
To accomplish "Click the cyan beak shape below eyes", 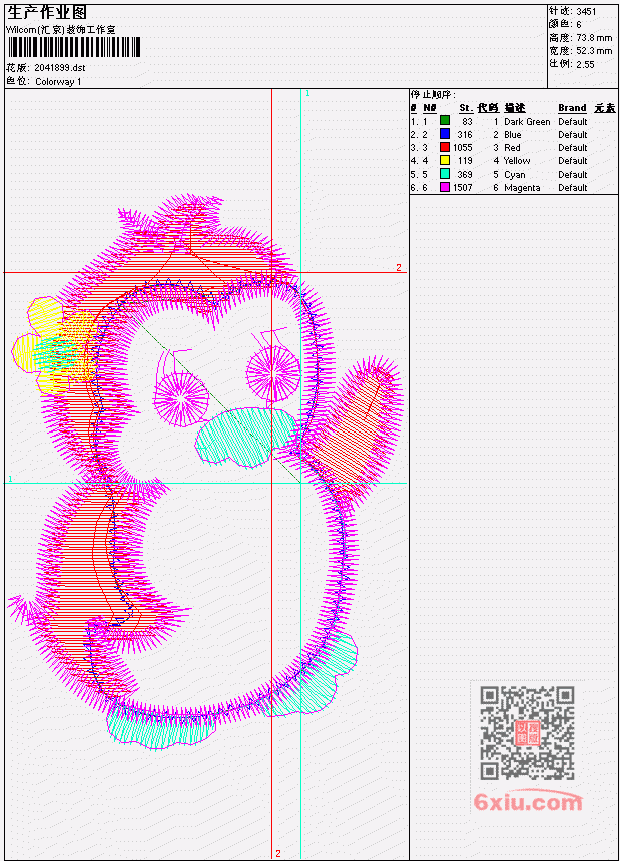I will [246, 438].
